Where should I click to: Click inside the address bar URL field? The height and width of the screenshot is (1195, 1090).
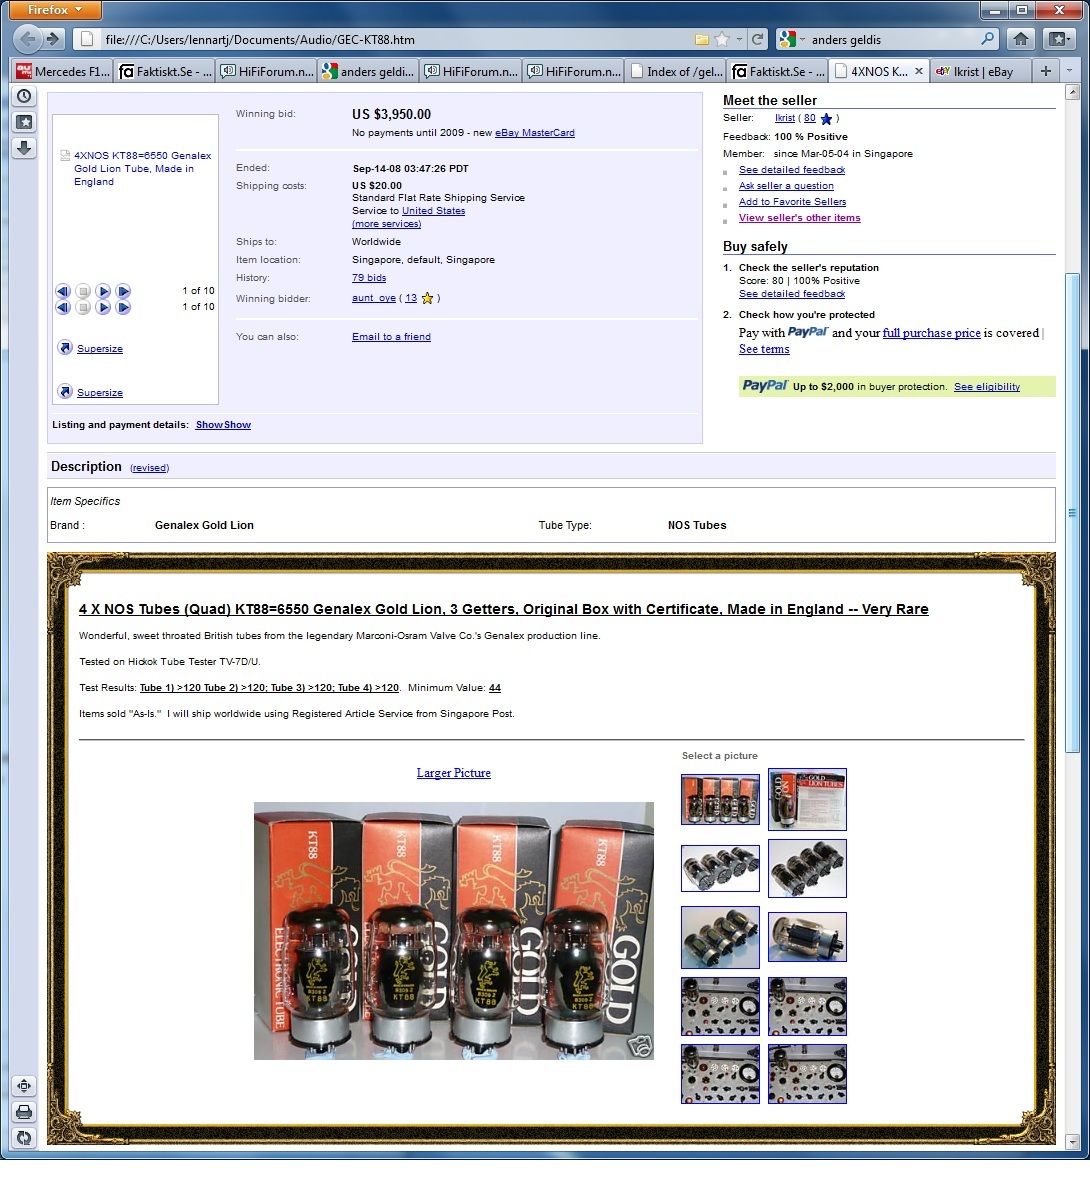pos(396,39)
